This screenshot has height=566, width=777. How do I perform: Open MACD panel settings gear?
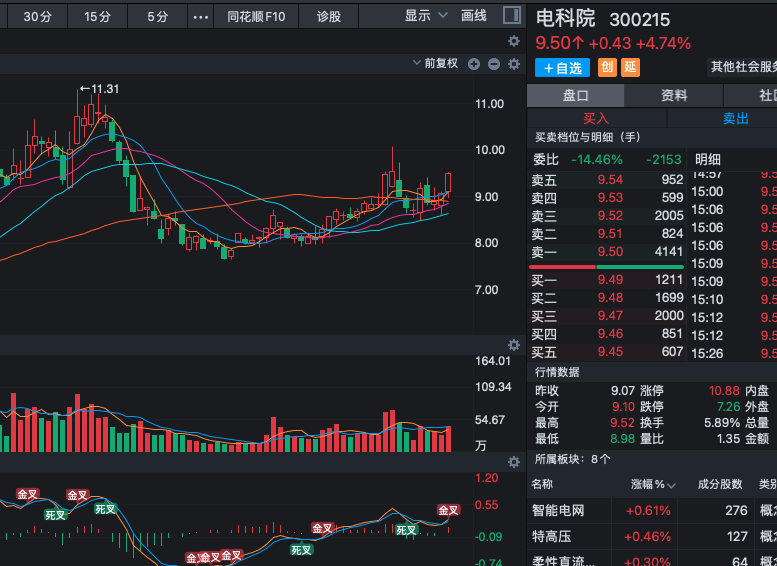click(x=514, y=462)
